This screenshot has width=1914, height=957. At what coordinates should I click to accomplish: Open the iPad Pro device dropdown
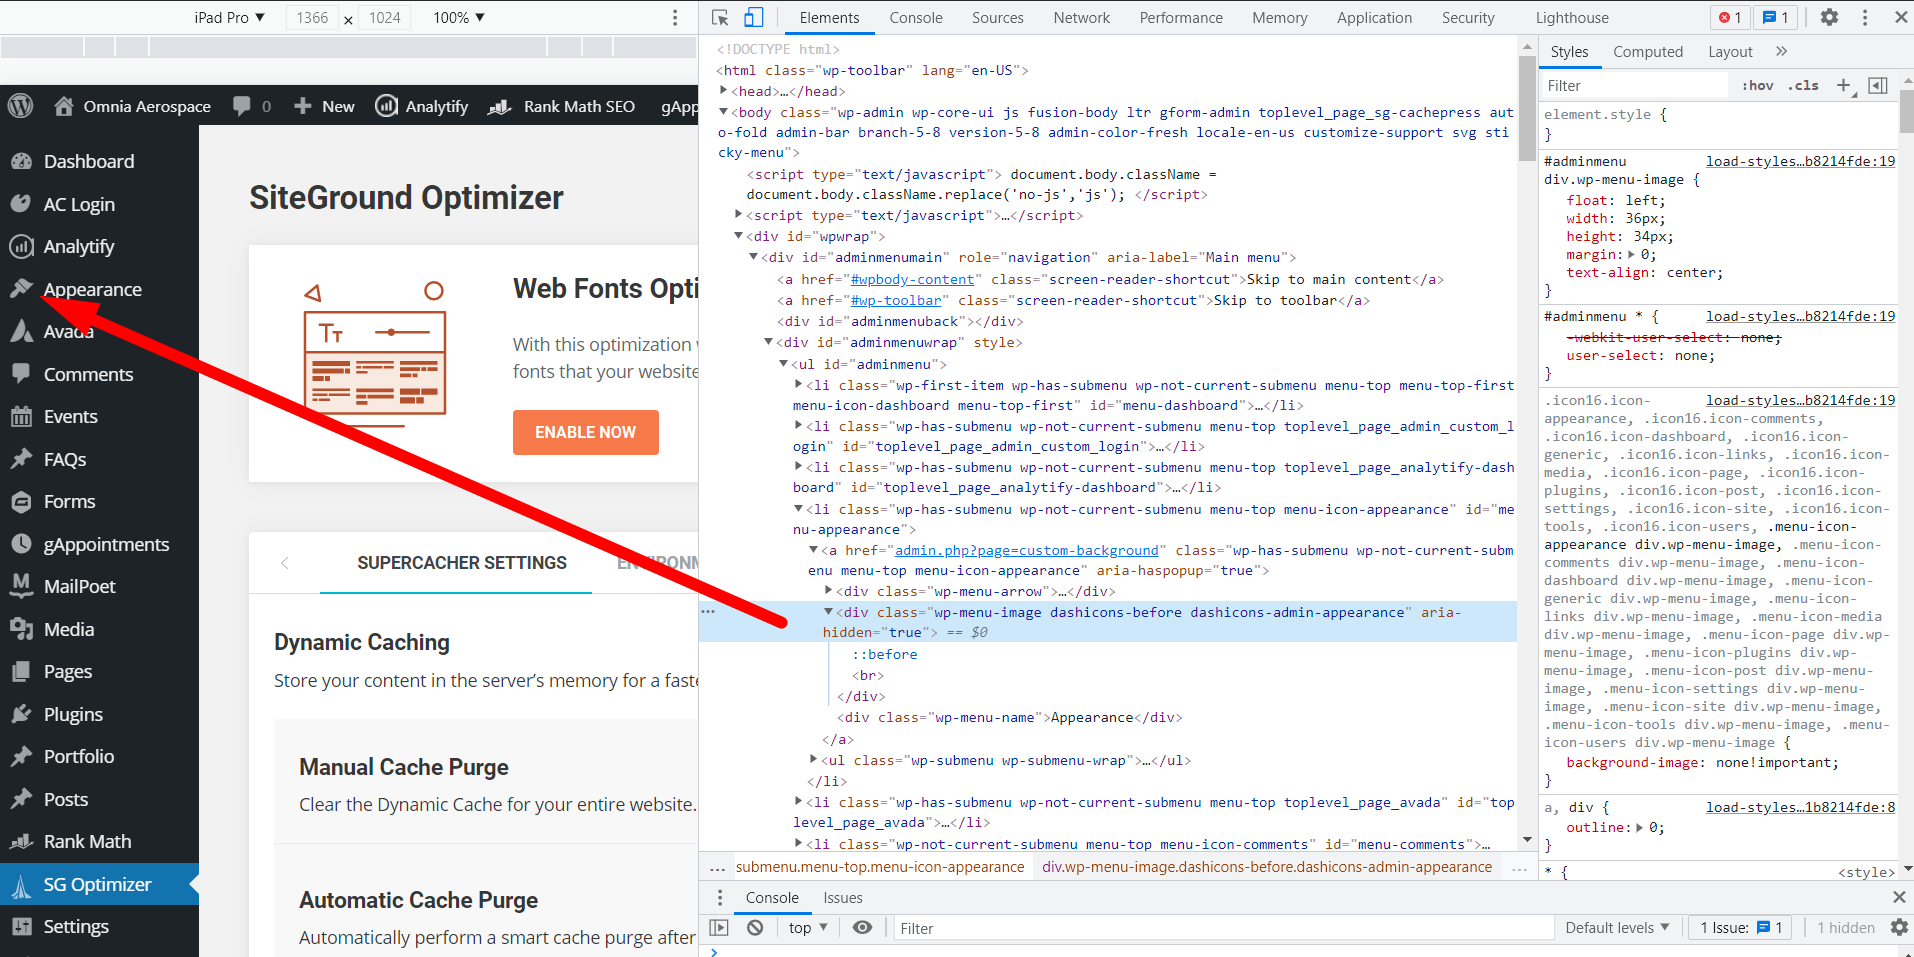[x=230, y=17]
